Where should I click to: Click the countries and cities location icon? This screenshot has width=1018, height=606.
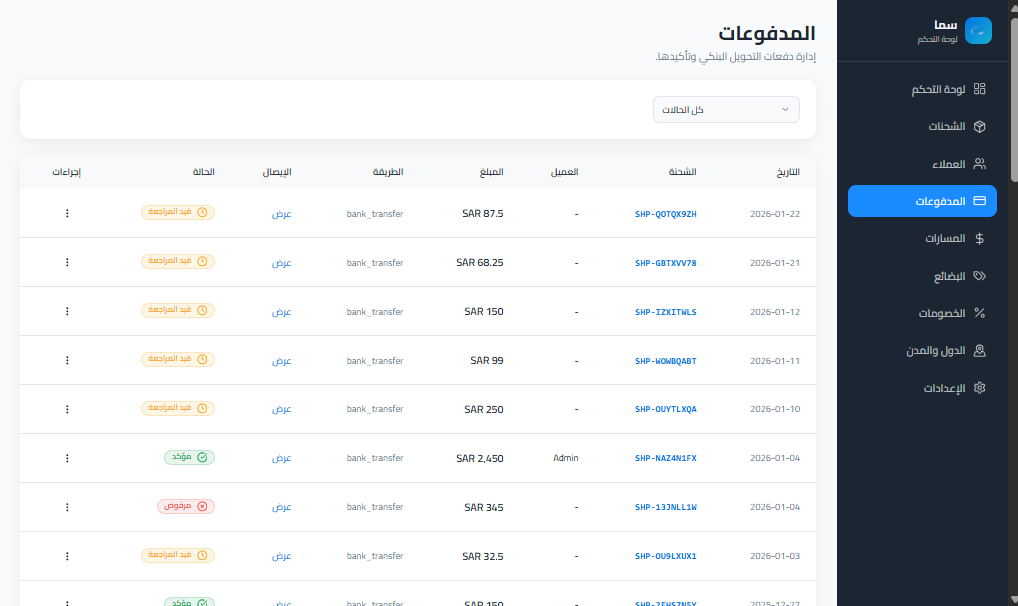[x=979, y=351]
